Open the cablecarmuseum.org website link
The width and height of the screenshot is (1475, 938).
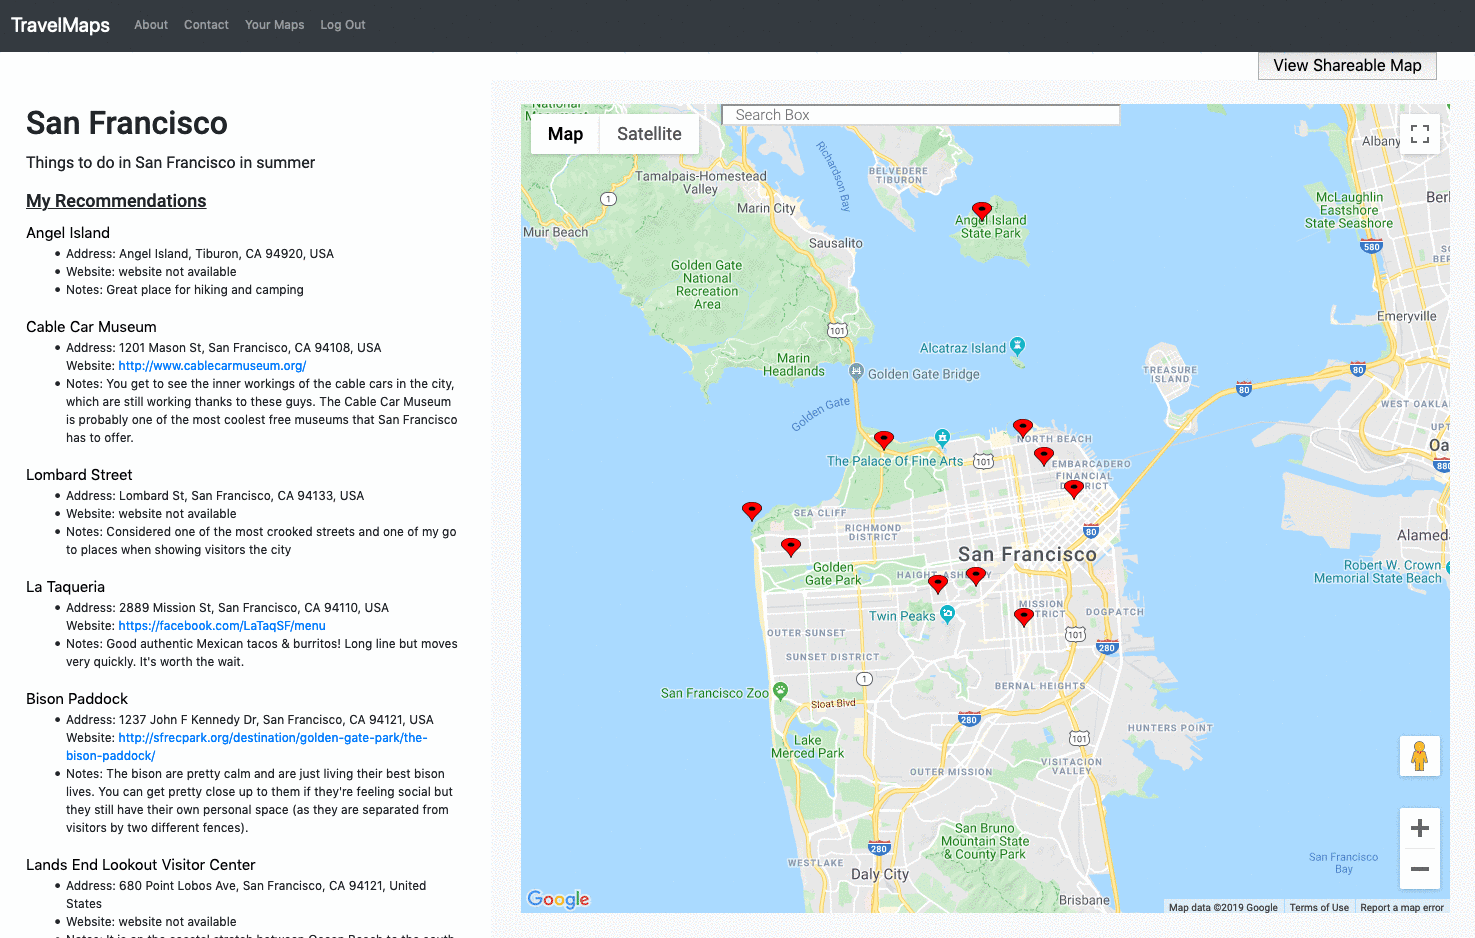tap(212, 366)
